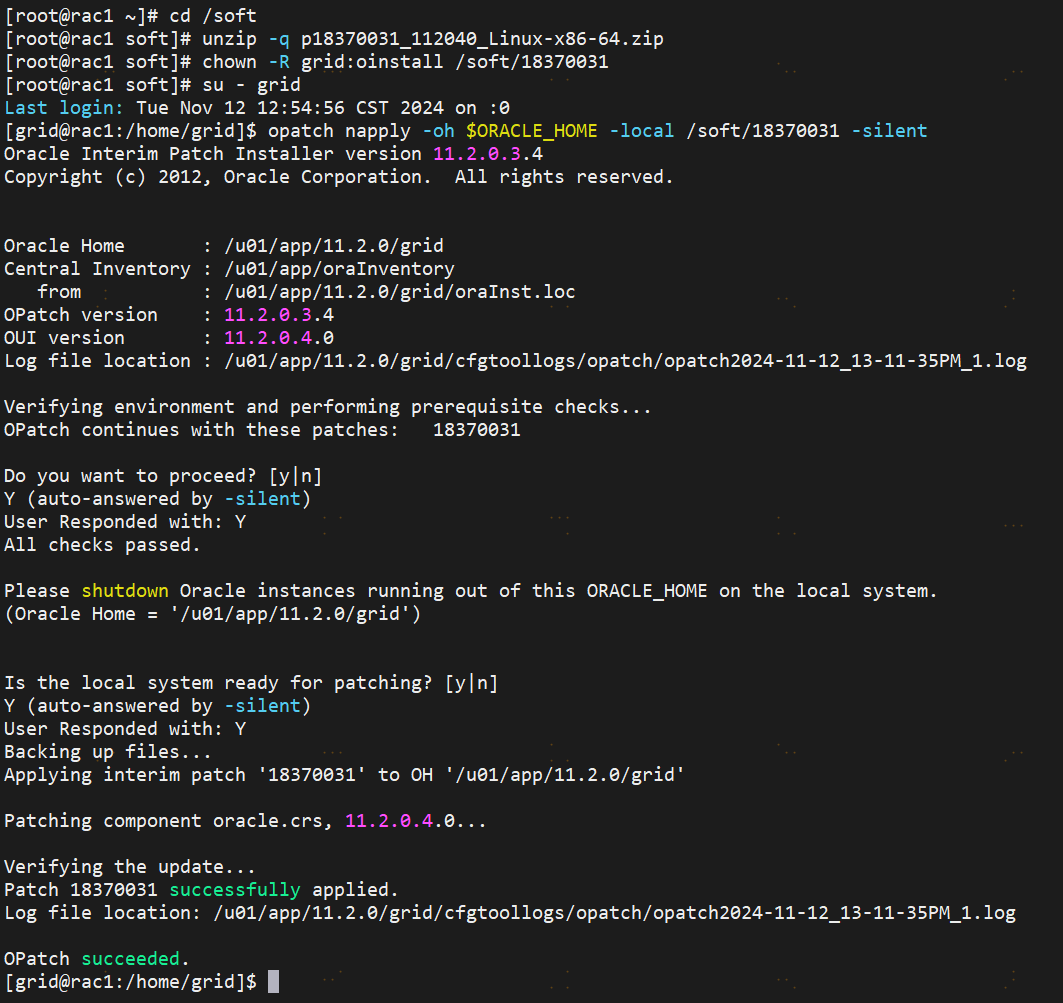Click the 'OPatch succeeded.' message

[97, 959]
